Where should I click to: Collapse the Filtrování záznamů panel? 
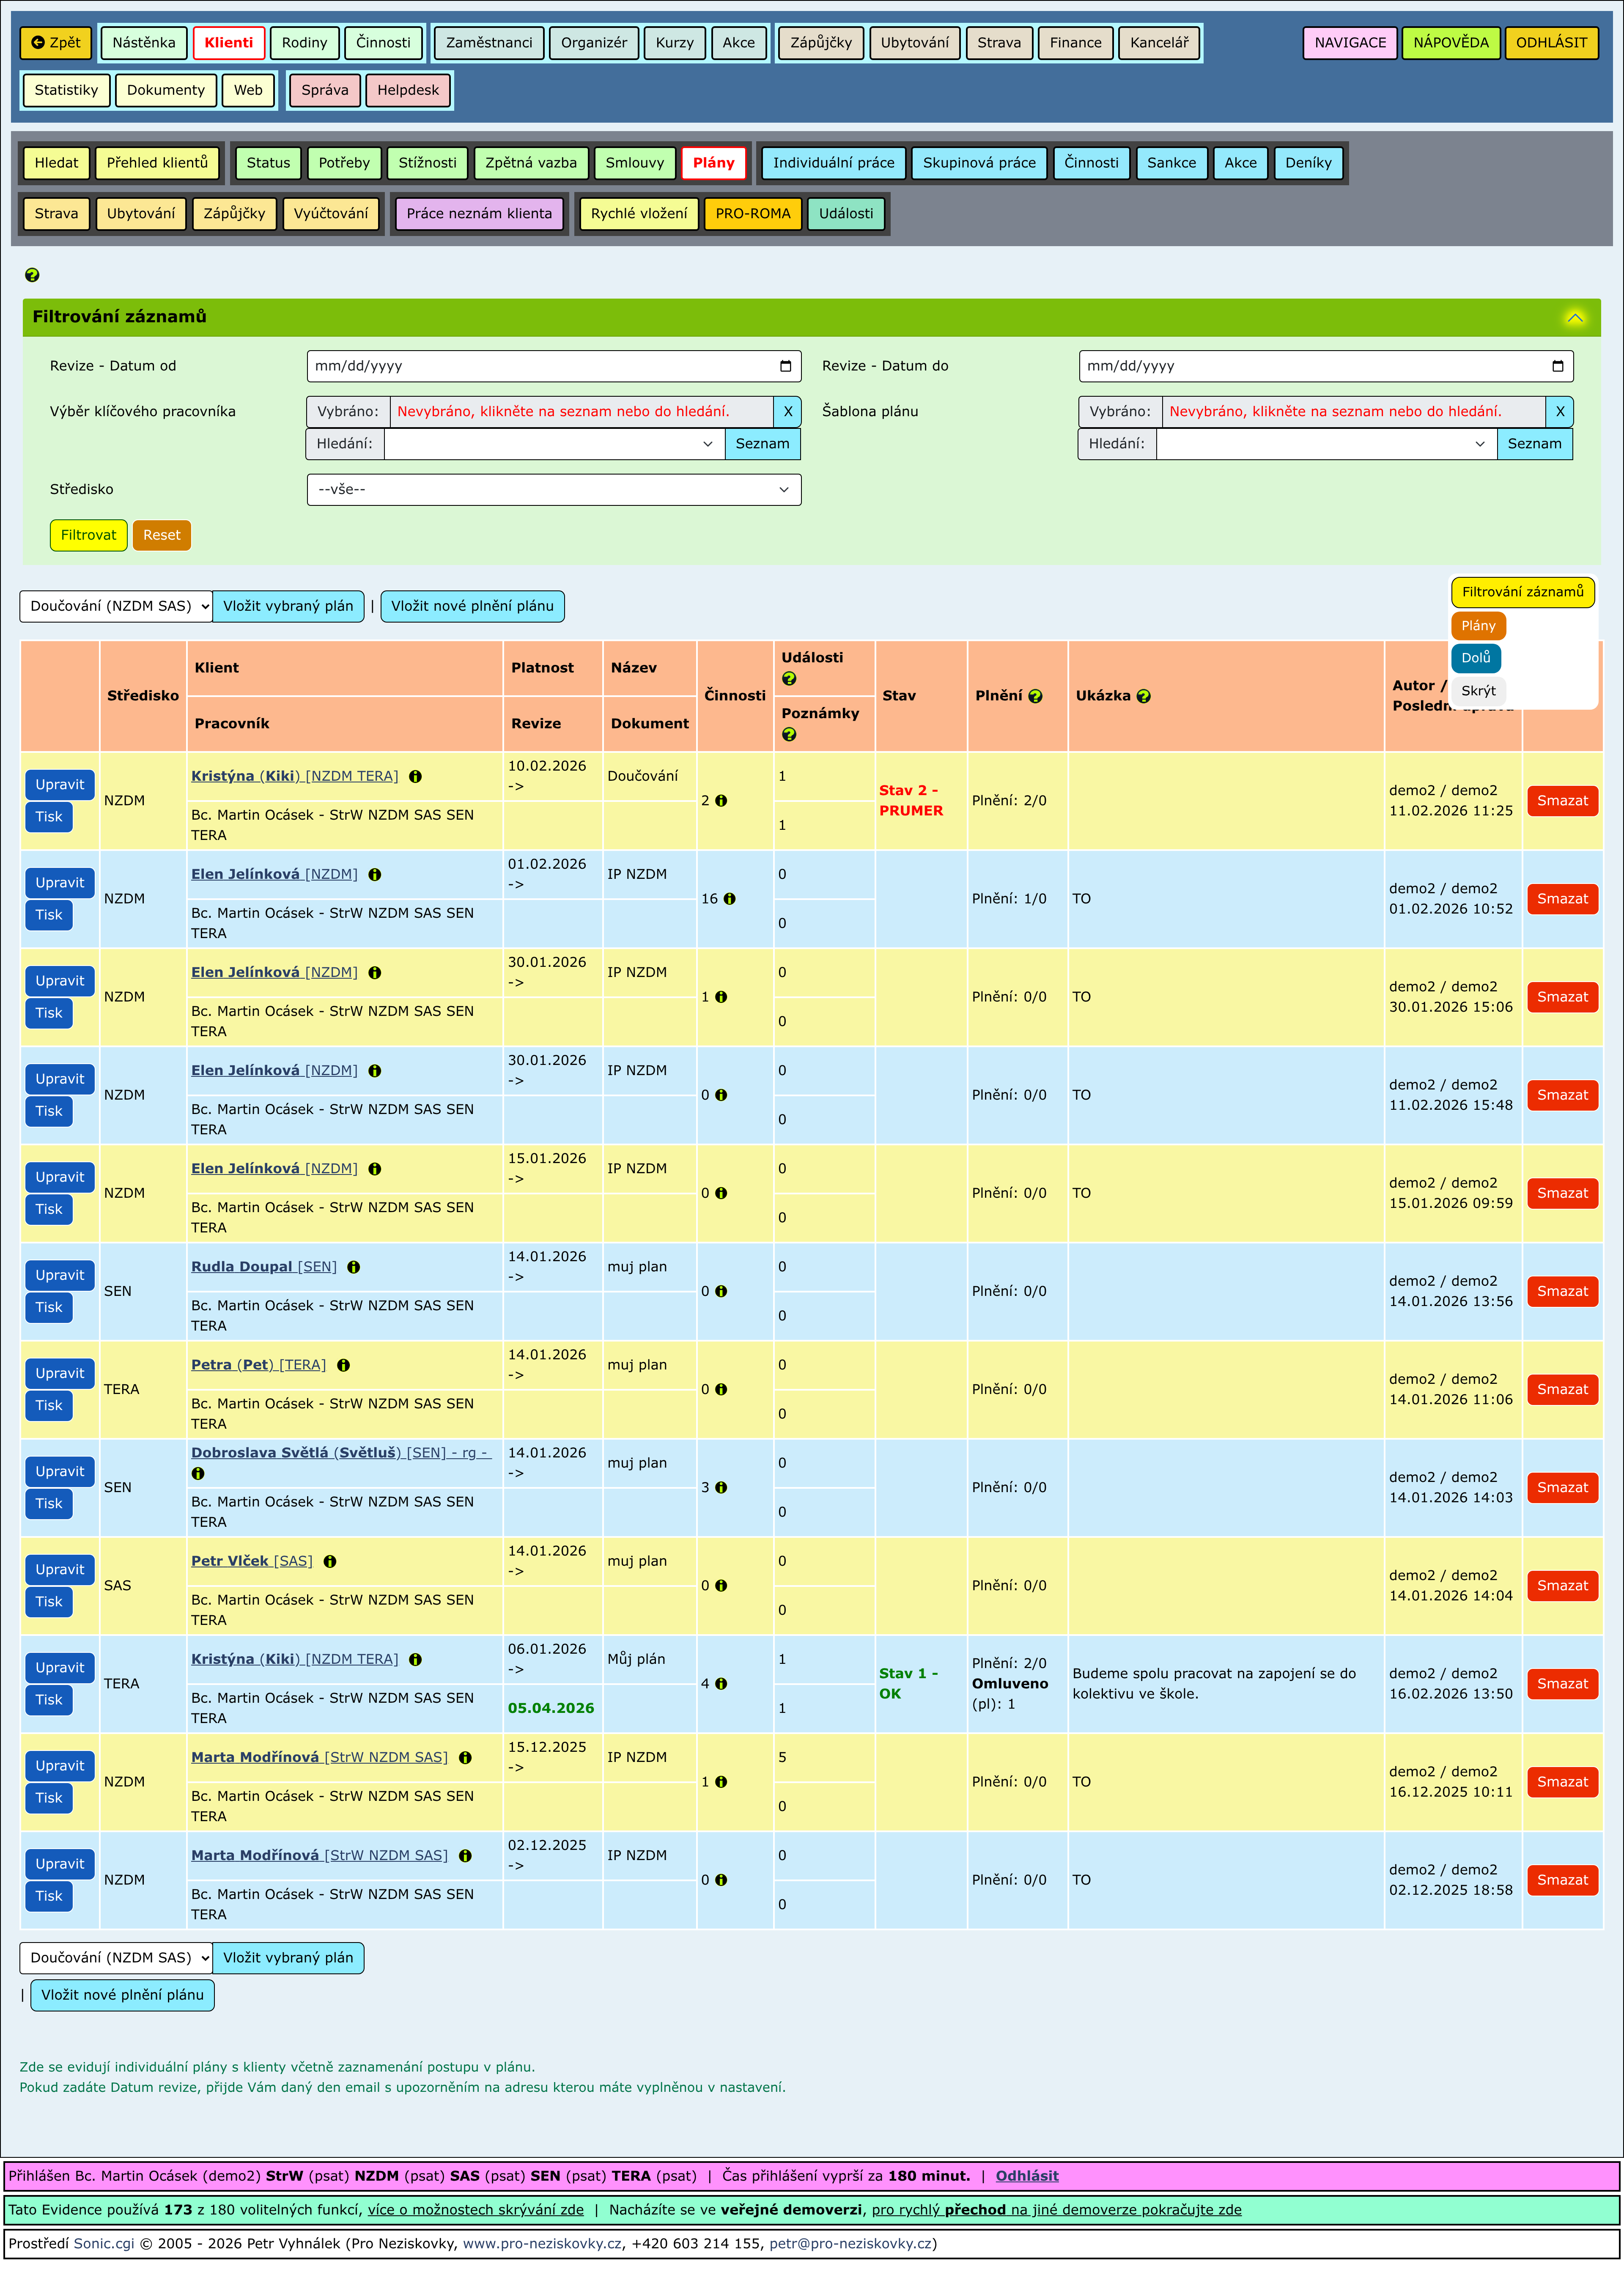tap(1574, 318)
